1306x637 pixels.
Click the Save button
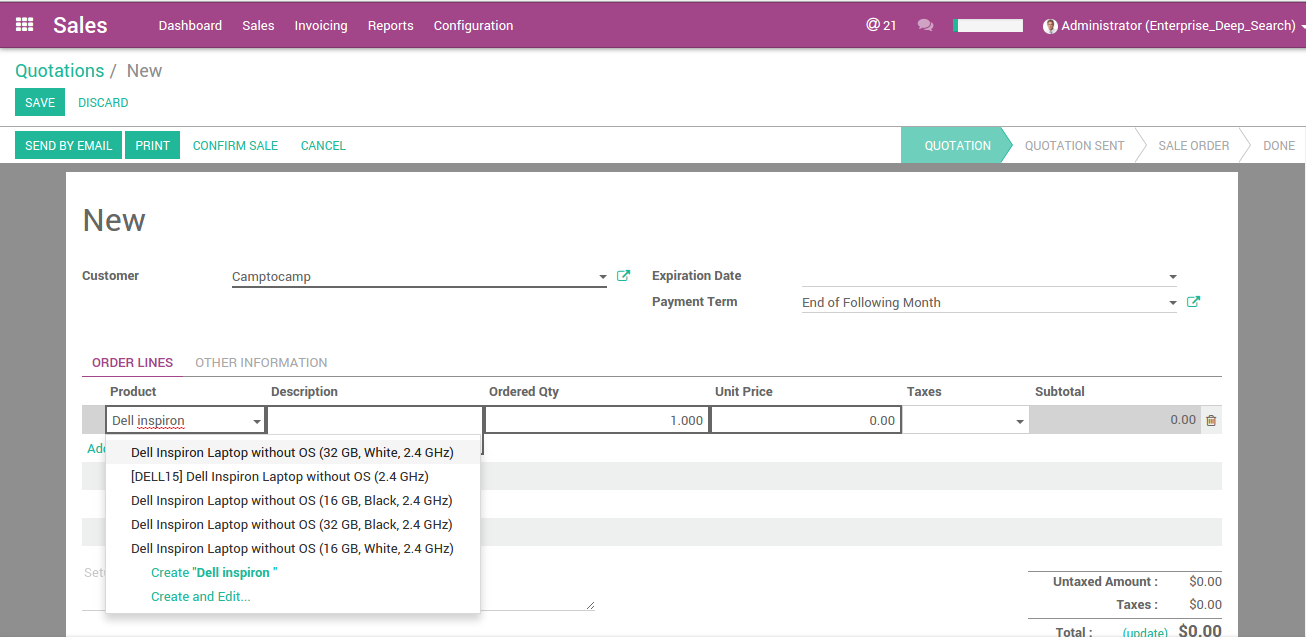[x=40, y=102]
